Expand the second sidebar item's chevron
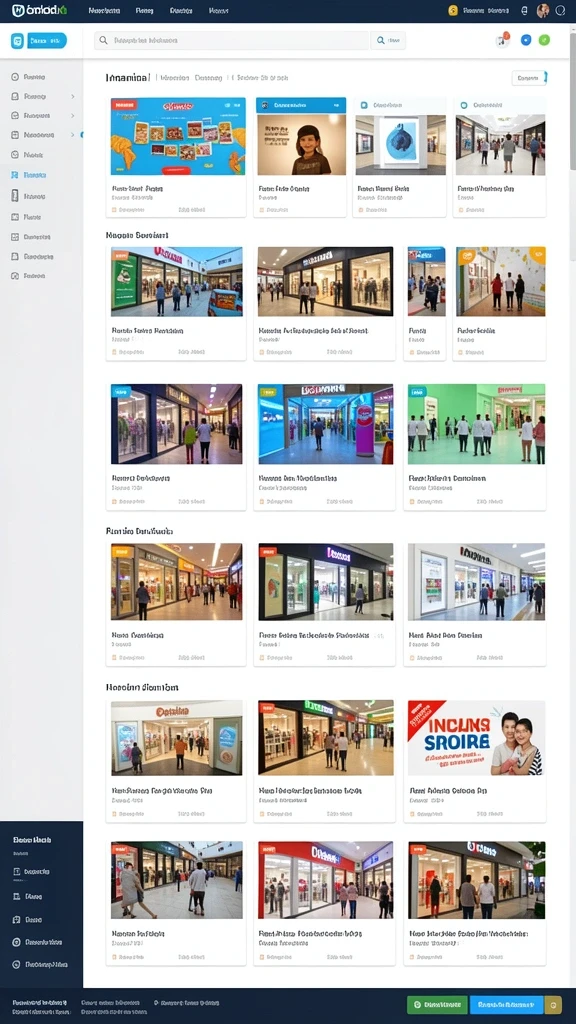The height and width of the screenshot is (1024, 576). pyautogui.click(x=72, y=97)
